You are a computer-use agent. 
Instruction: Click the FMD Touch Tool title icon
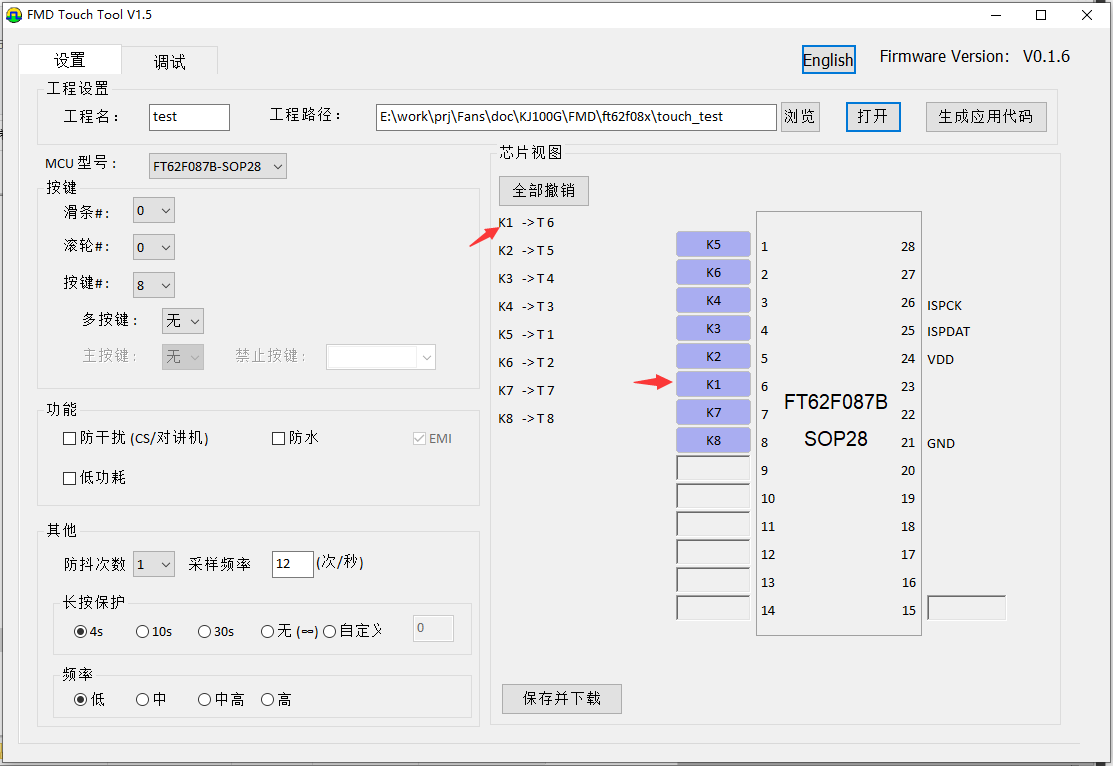pos(13,15)
